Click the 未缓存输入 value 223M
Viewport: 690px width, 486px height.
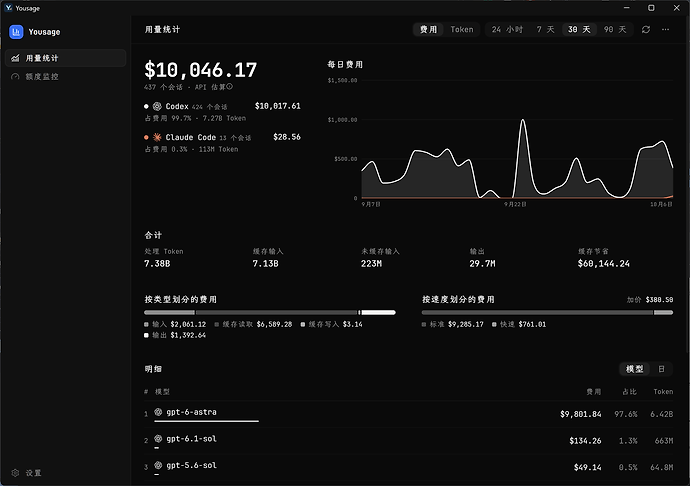[371, 264]
